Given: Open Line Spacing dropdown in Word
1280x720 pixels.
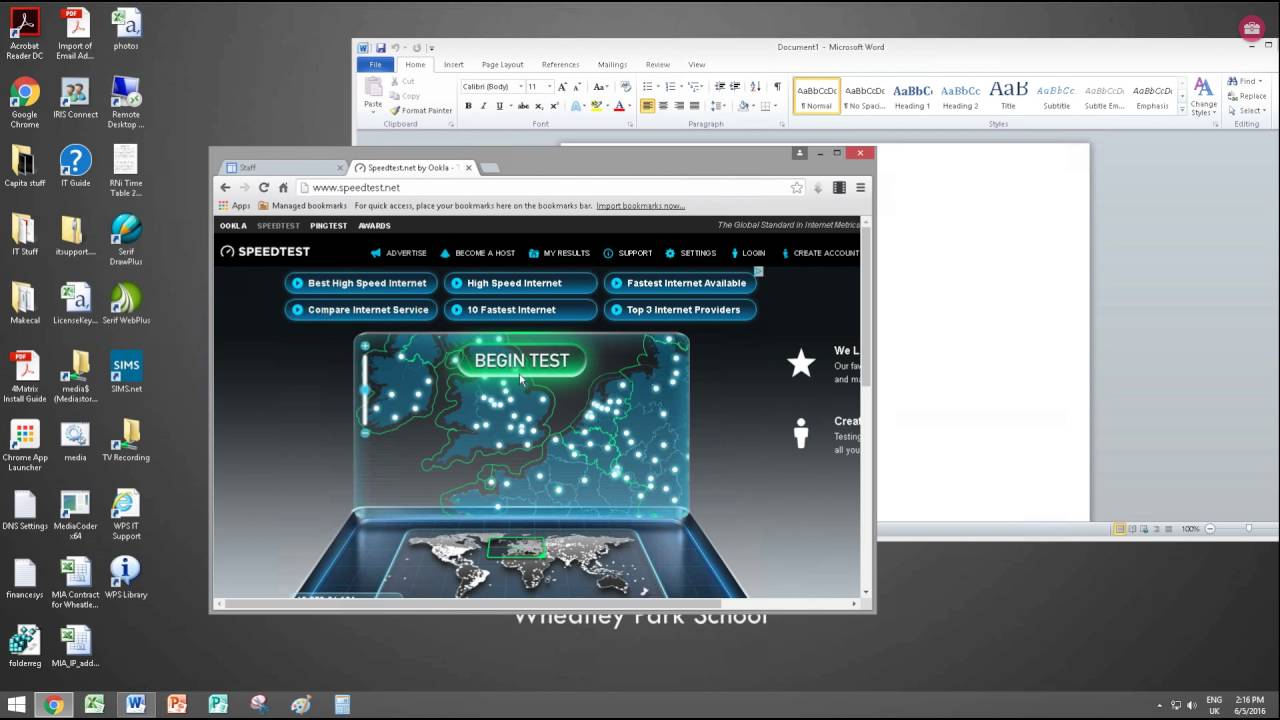Looking at the screenshot, I should [718, 106].
